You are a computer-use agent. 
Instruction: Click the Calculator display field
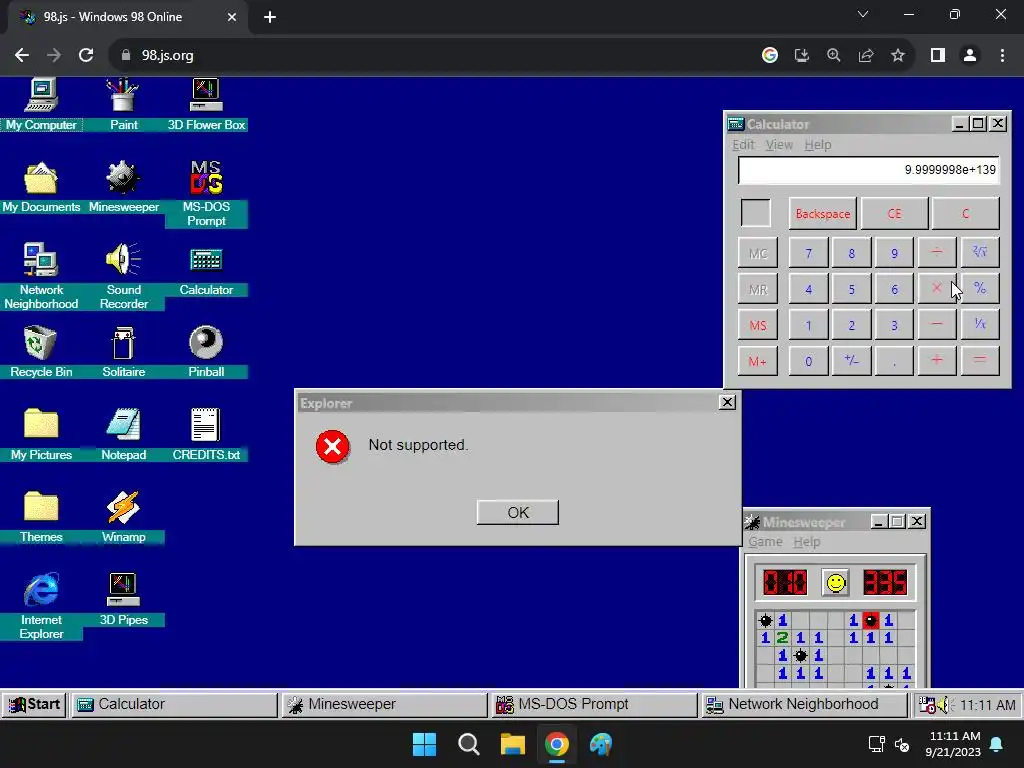coord(869,170)
